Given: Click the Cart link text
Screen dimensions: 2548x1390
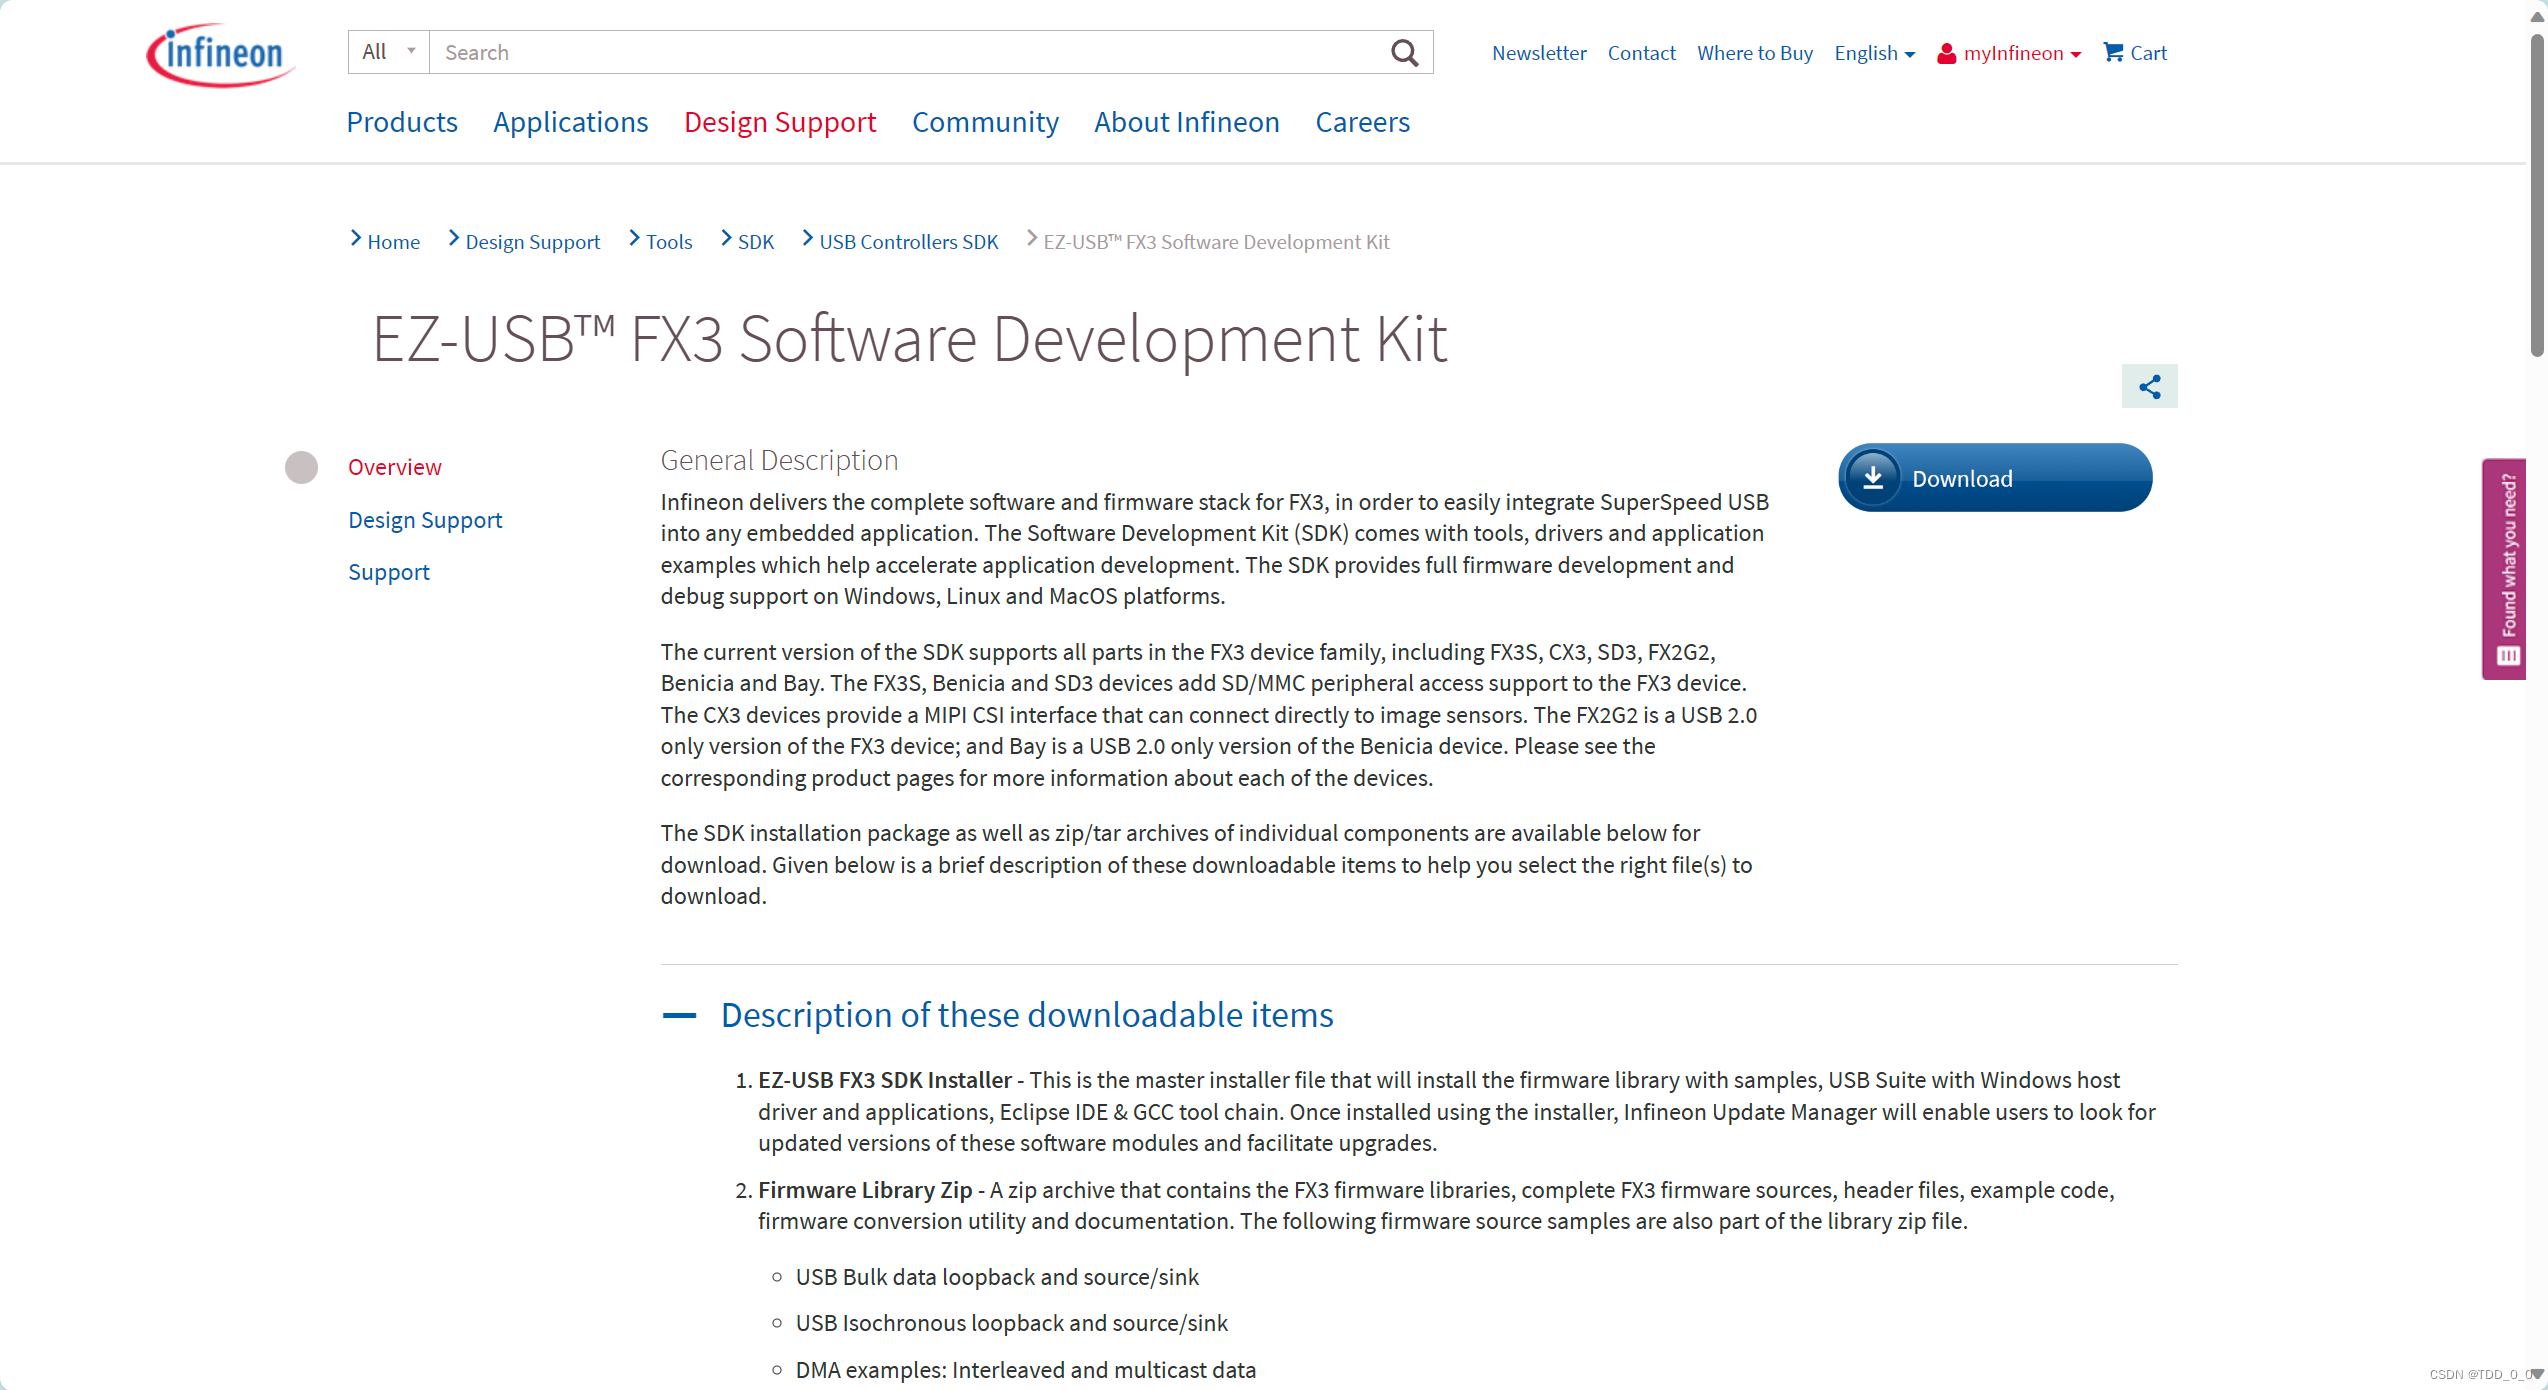Looking at the screenshot, I should 2148,53.
